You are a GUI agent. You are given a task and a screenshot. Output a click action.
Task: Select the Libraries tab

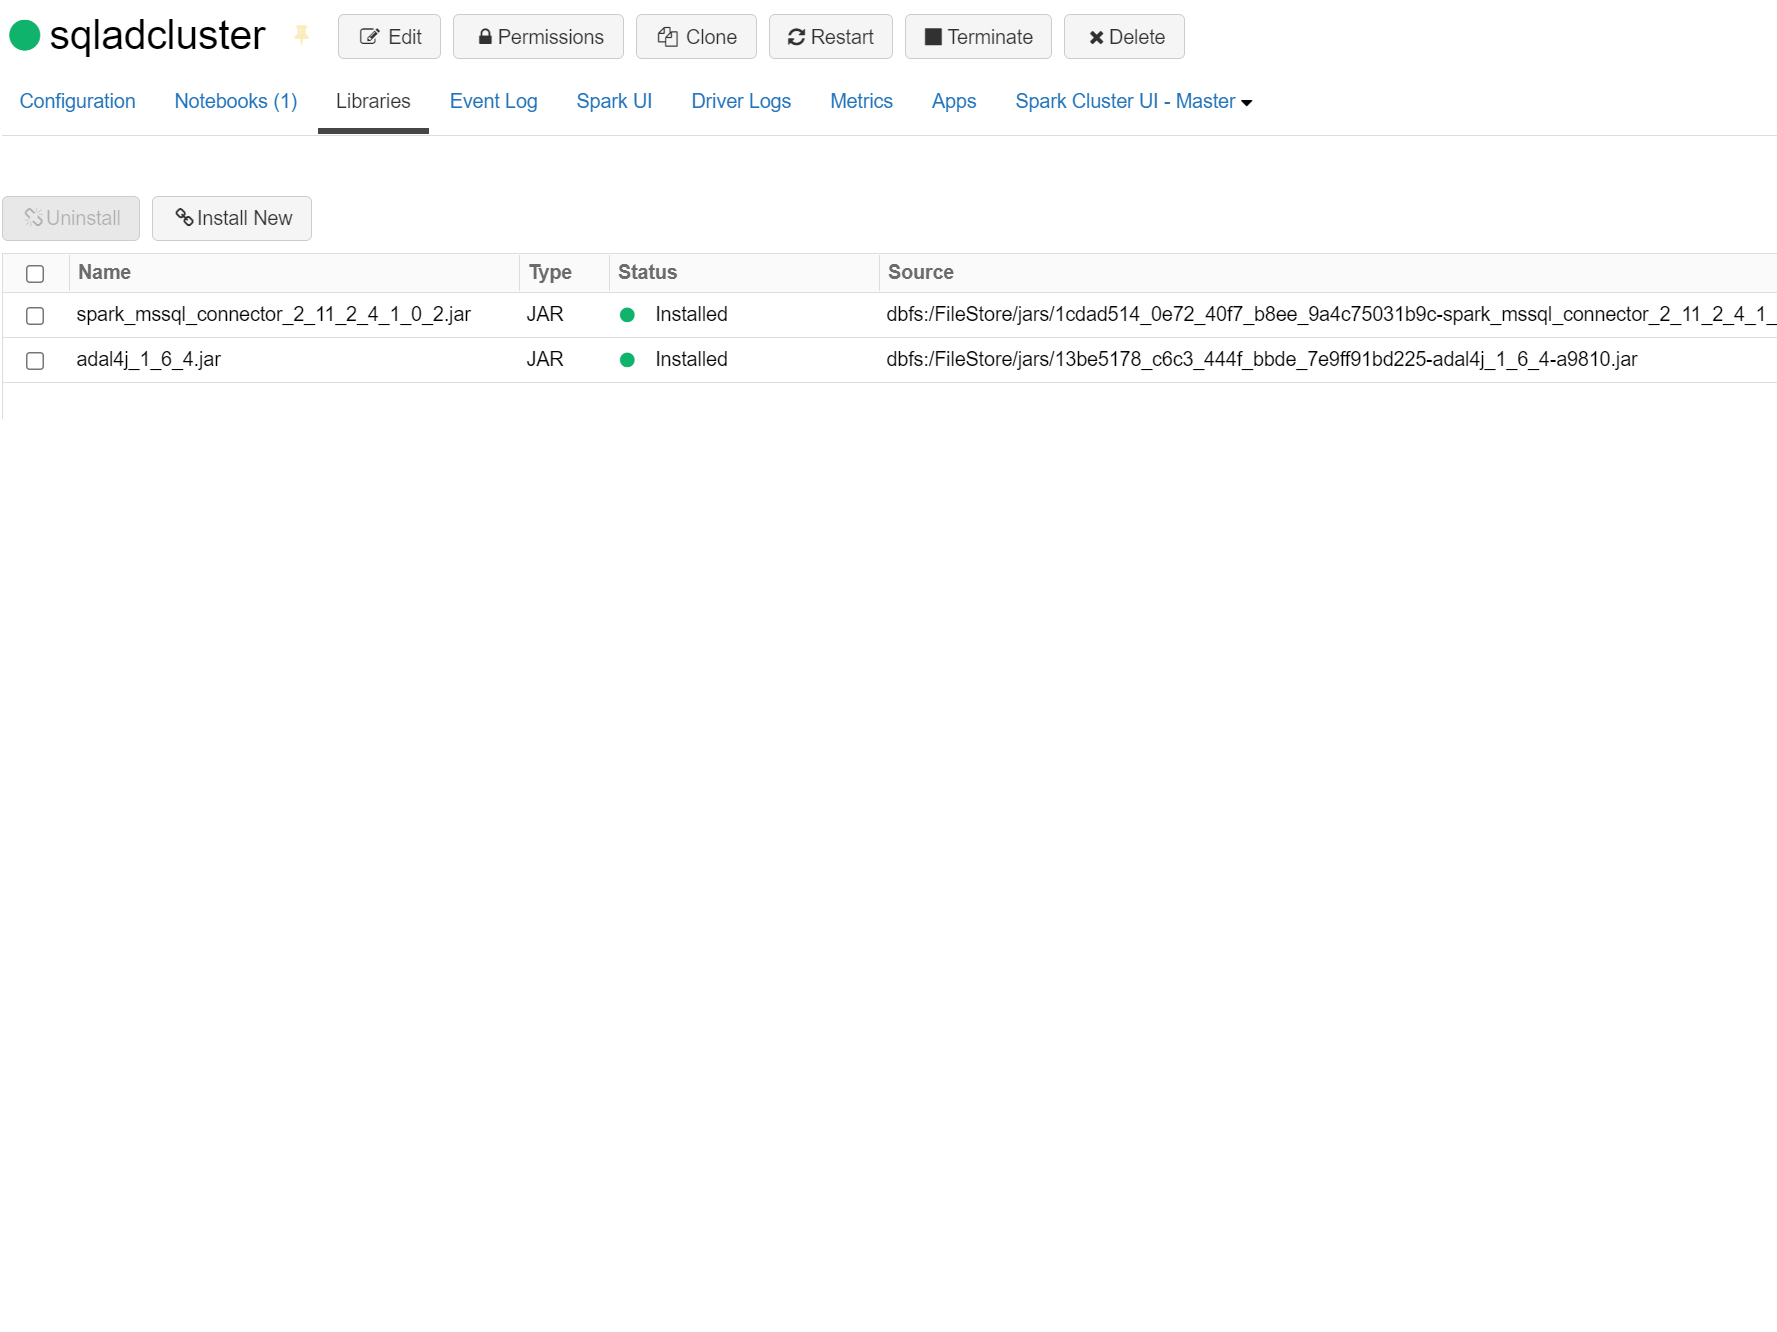coord(373,101)
